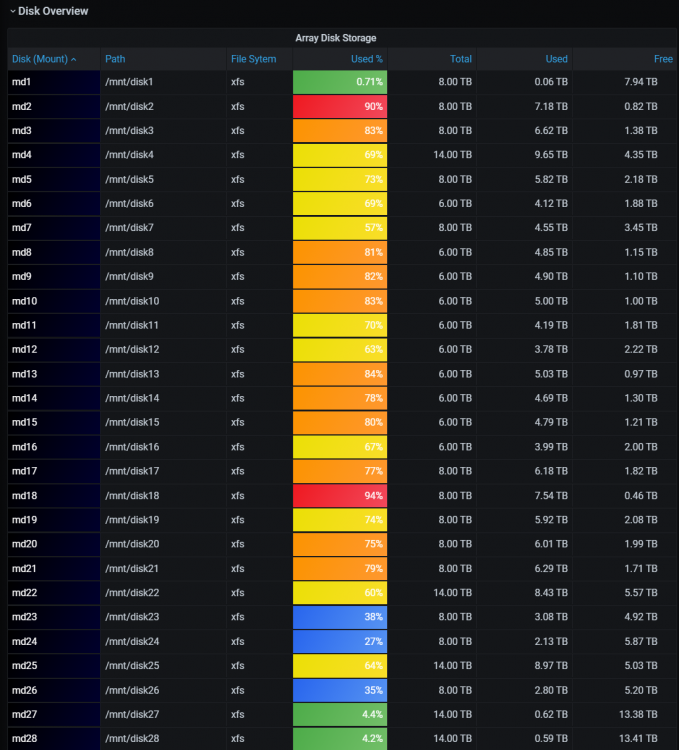Click the /mnt/disk24 path cell

(163, 641)
